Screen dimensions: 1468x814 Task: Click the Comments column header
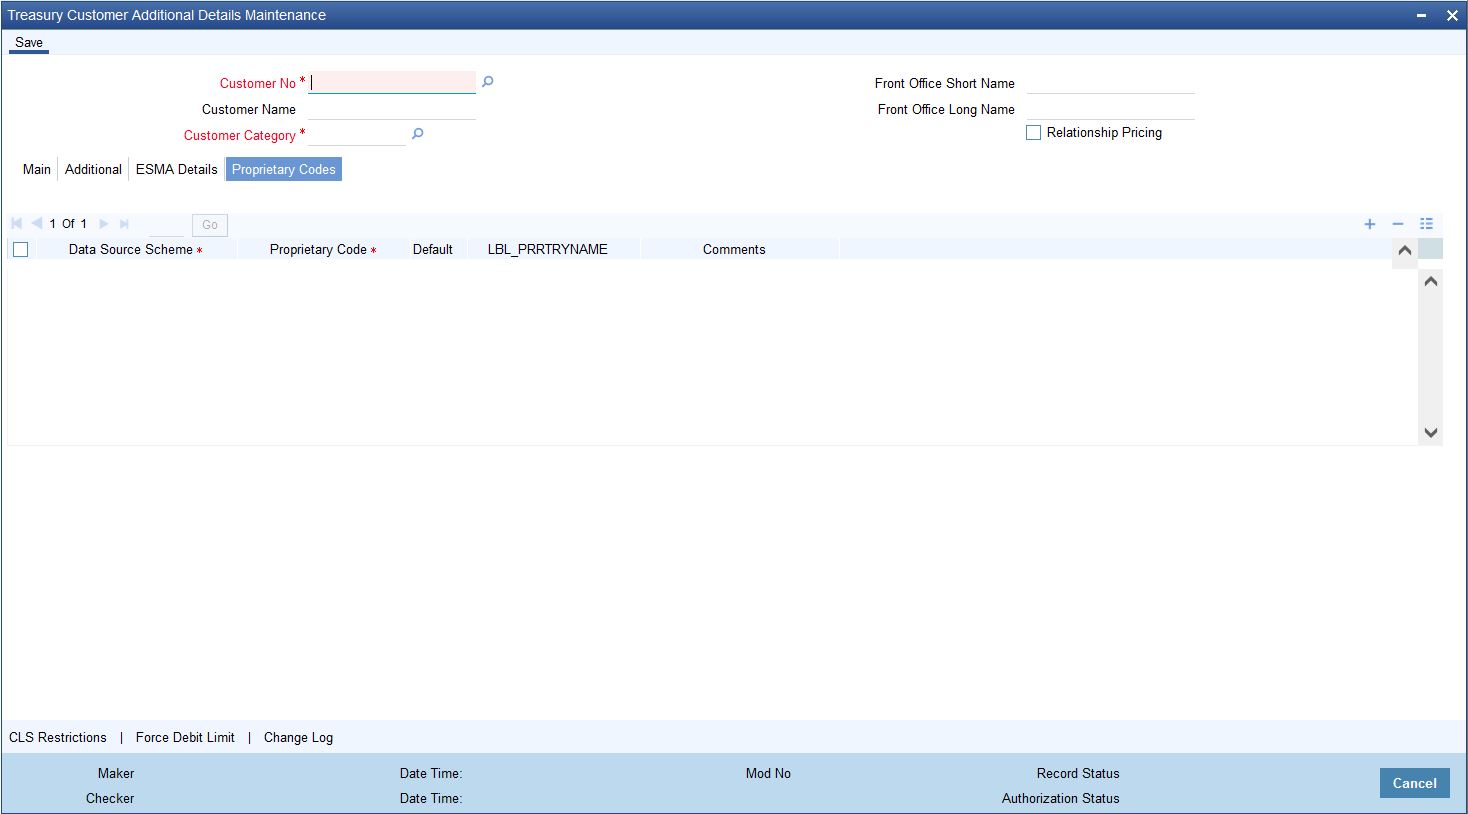734,249
